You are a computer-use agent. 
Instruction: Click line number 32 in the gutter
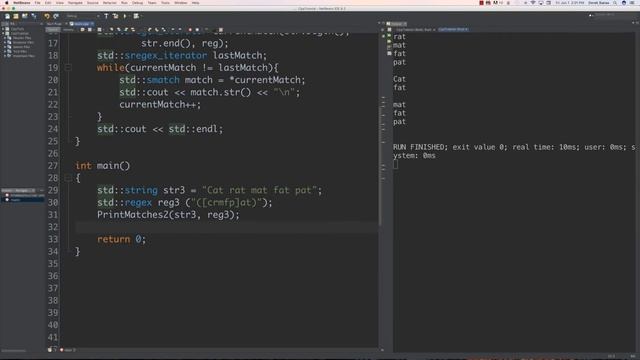(x=53, y=227)
